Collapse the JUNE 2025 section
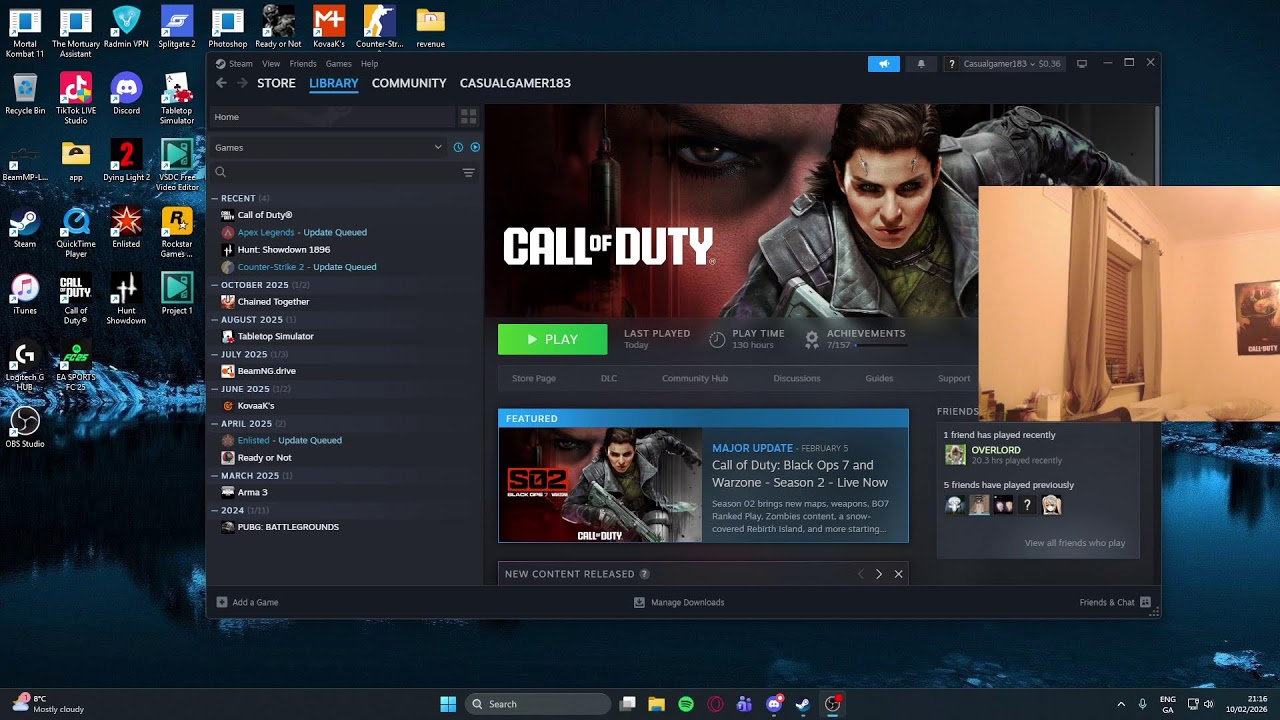The width and height of the screenshot is (1280, 720). click(x=215, y=389)
